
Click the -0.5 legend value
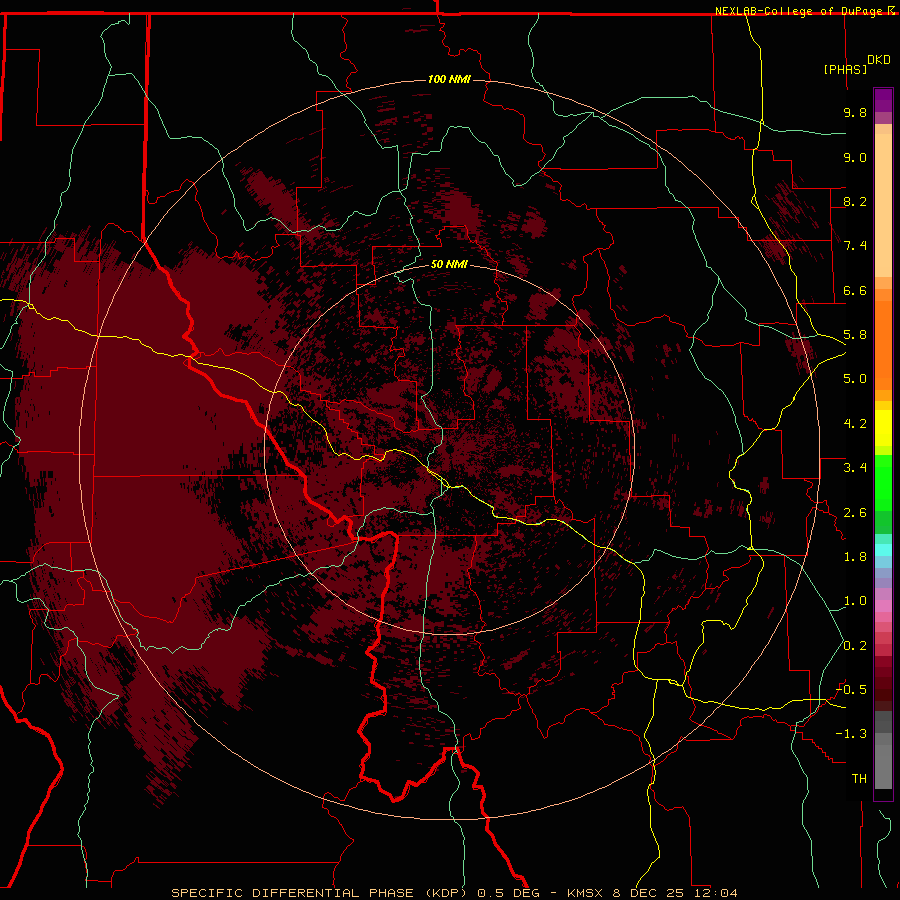[x=852, y=690]
